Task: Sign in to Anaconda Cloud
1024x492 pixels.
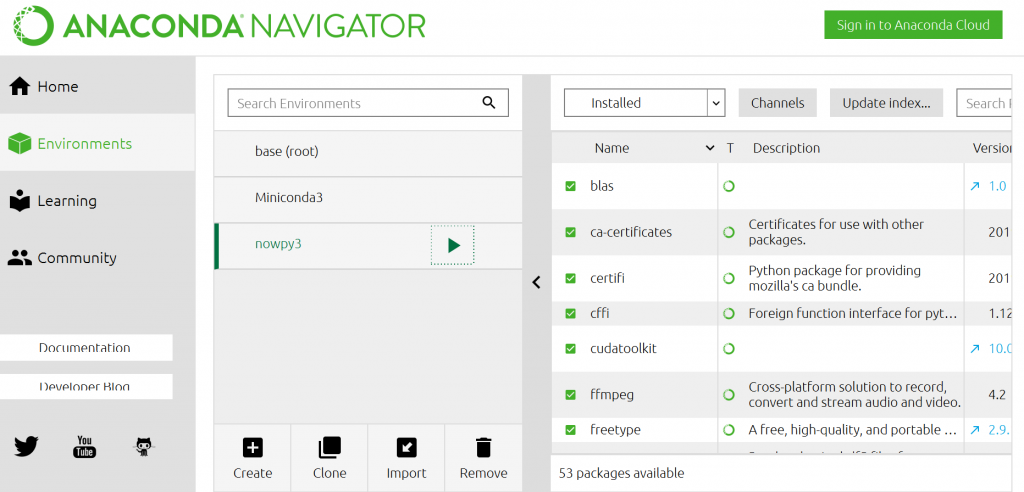Action: tap(913, 25)
